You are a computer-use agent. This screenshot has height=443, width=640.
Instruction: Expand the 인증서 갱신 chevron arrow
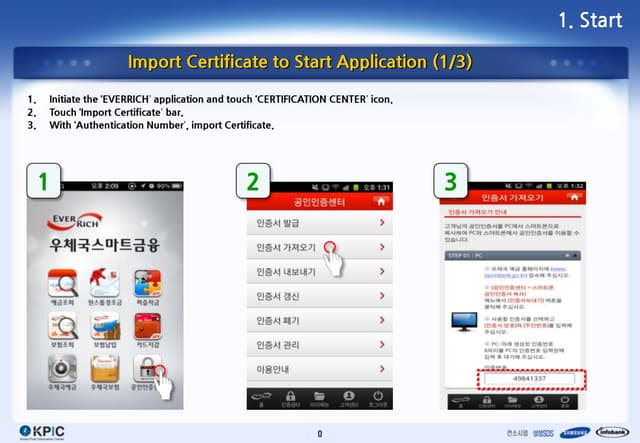(x=382, y=296)
